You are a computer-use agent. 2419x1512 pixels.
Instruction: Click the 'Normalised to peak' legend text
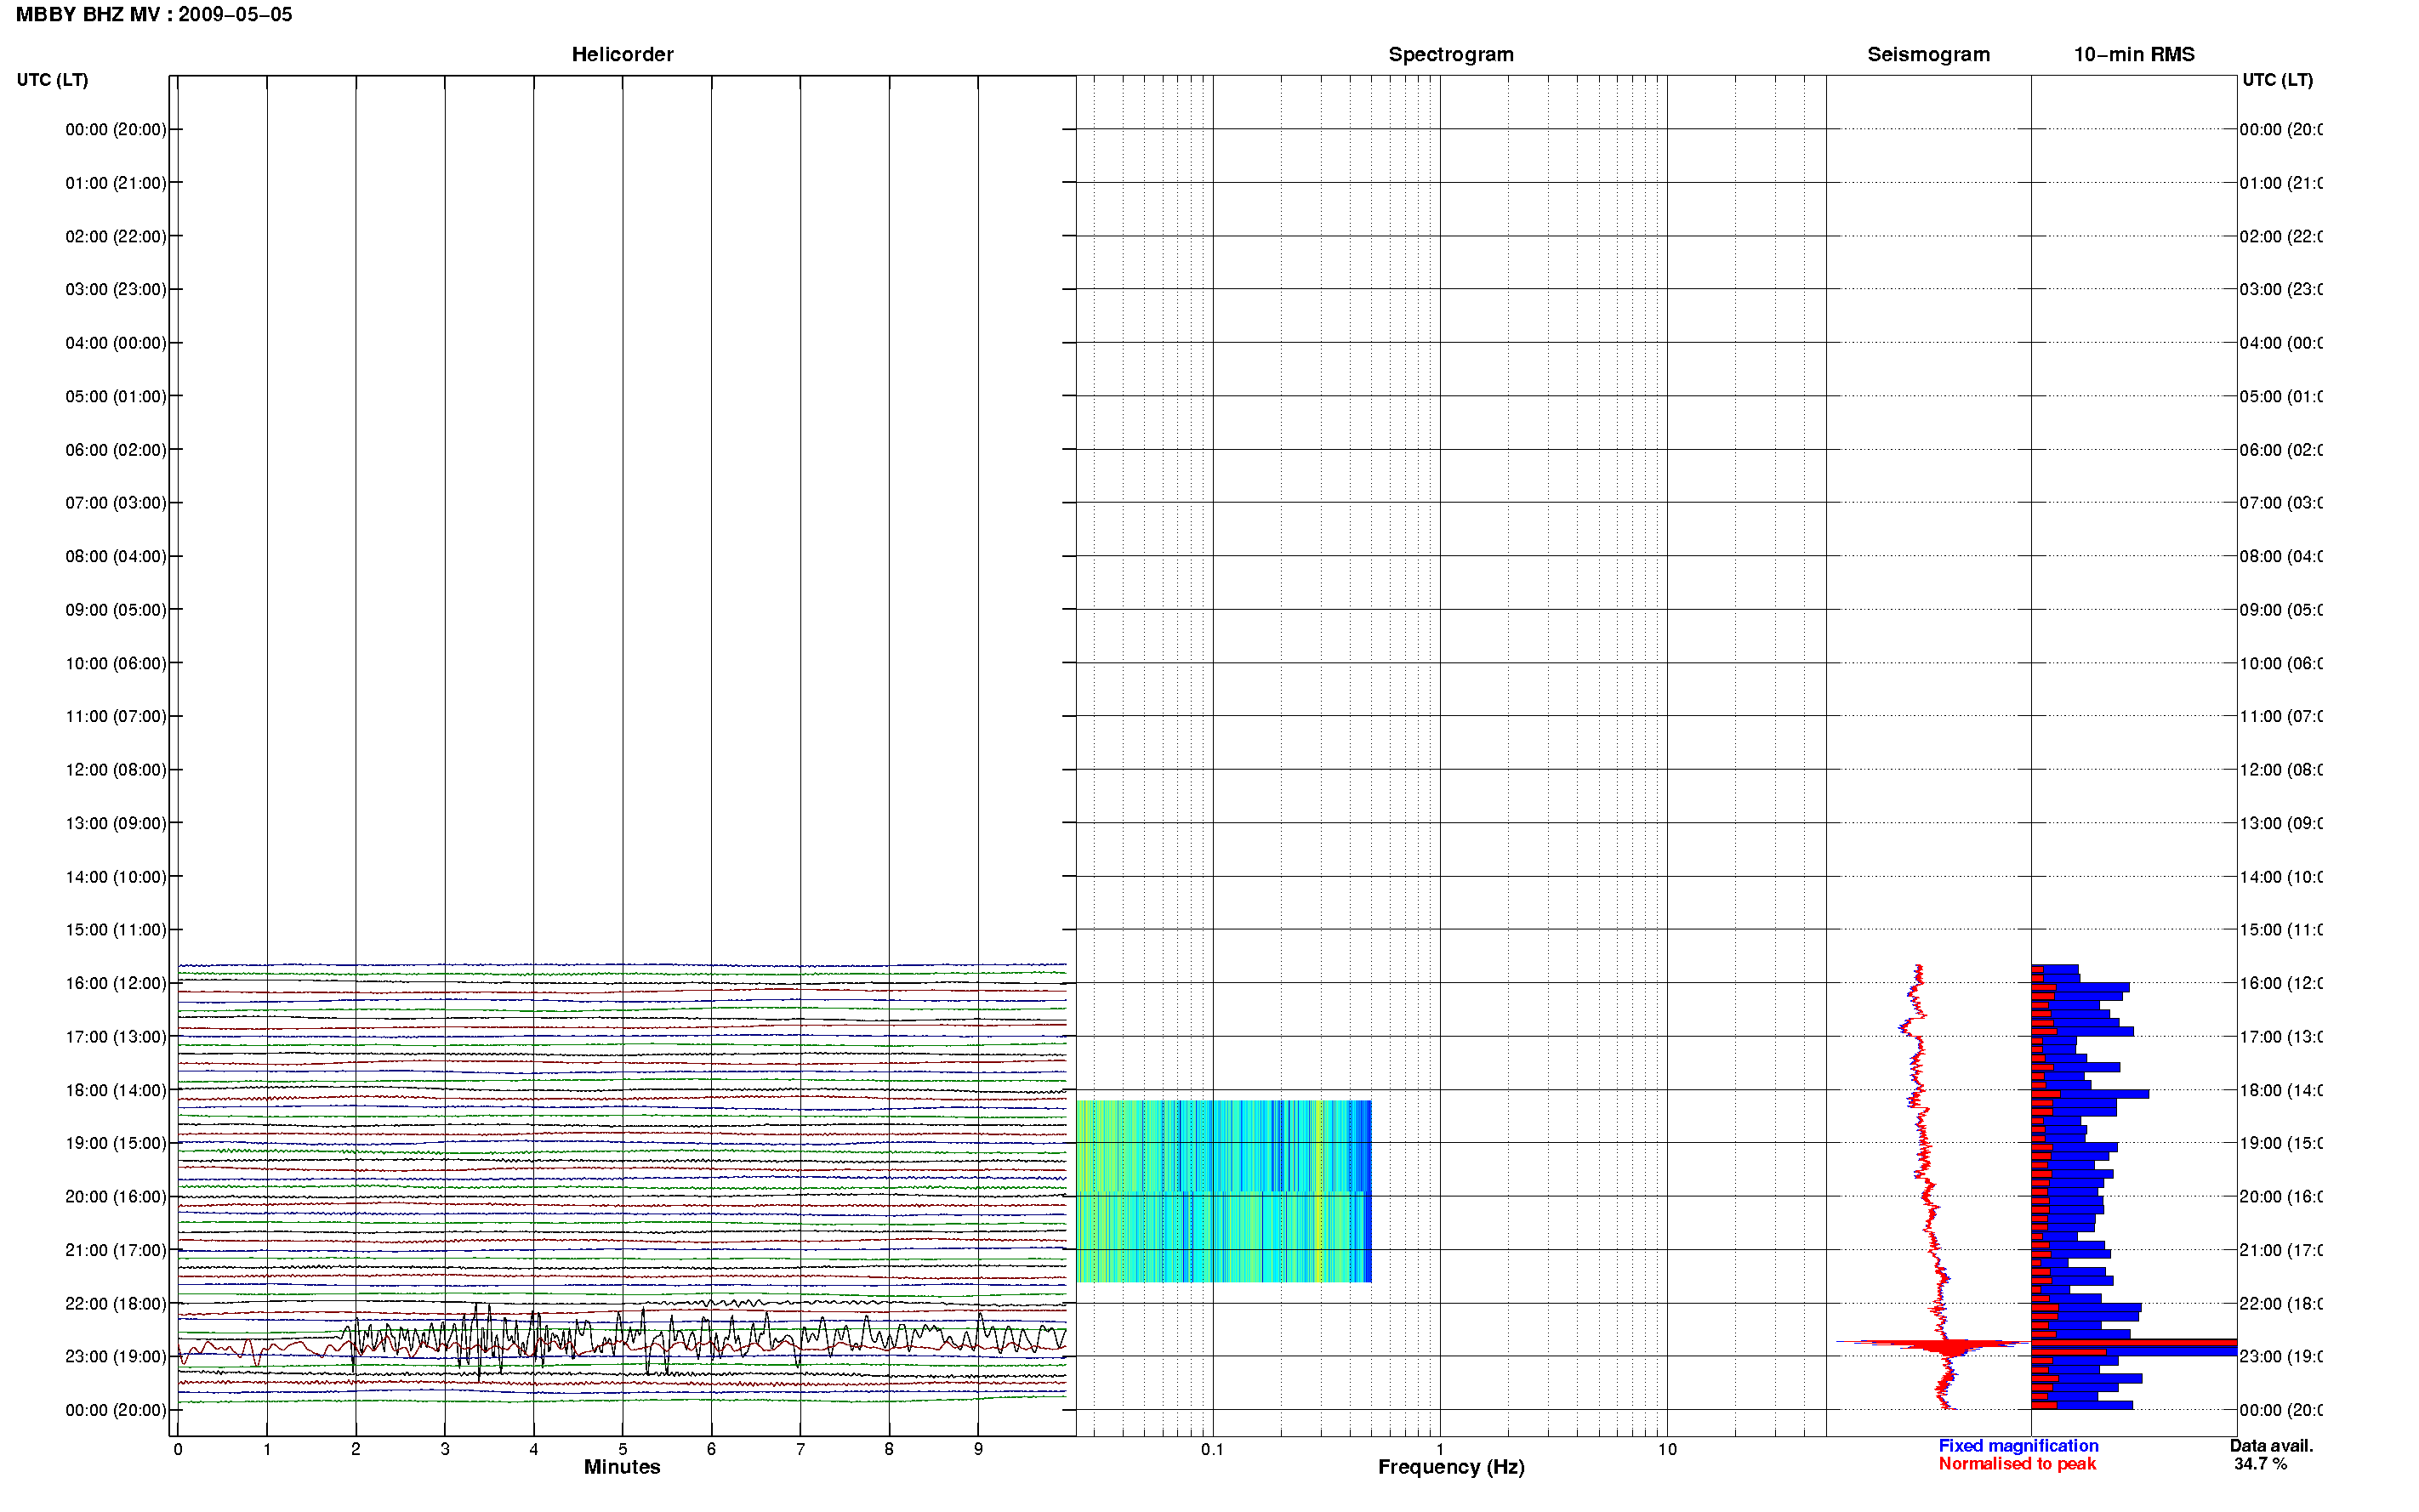pyautogui.click(x=2017, y=1464)
